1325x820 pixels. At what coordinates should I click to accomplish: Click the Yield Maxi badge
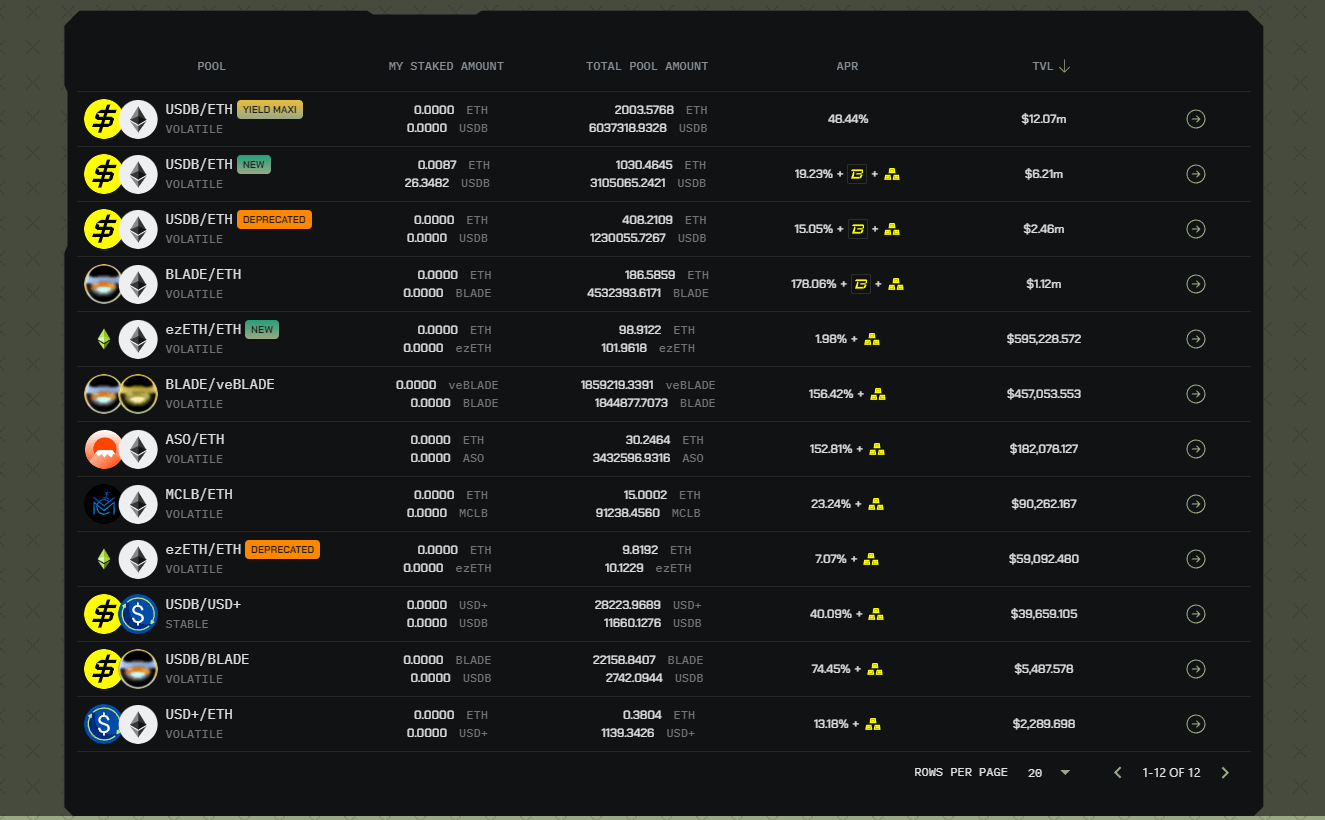pos(270,109)
